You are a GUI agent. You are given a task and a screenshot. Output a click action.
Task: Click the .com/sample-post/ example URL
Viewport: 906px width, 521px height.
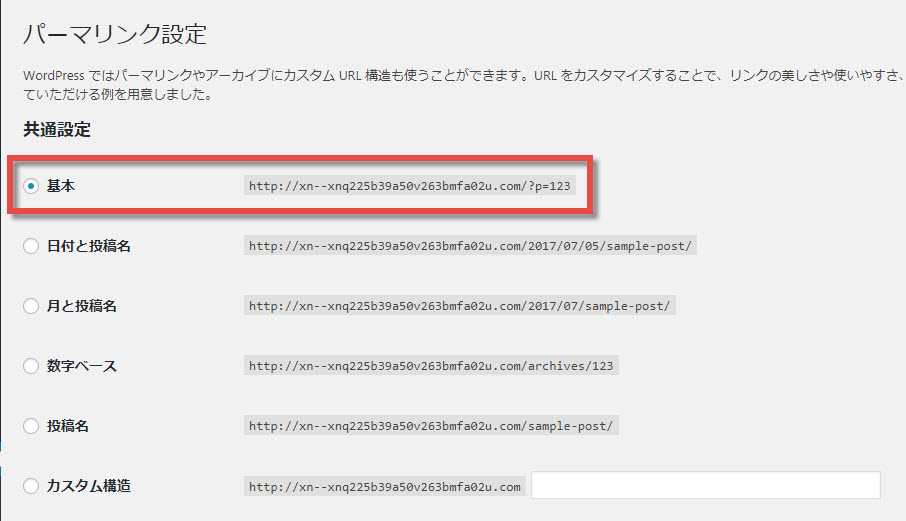tap(431, 426)
